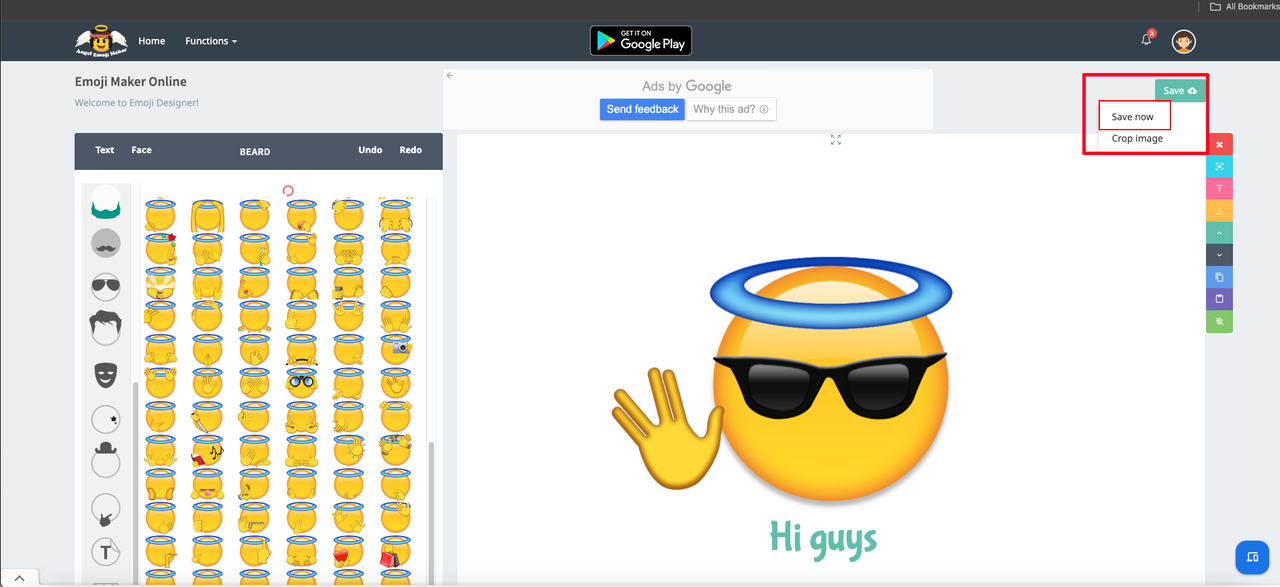Screen dimensions: 1280x587
Task: Click the green layers-clear tool
Action: pos(1219,321)
